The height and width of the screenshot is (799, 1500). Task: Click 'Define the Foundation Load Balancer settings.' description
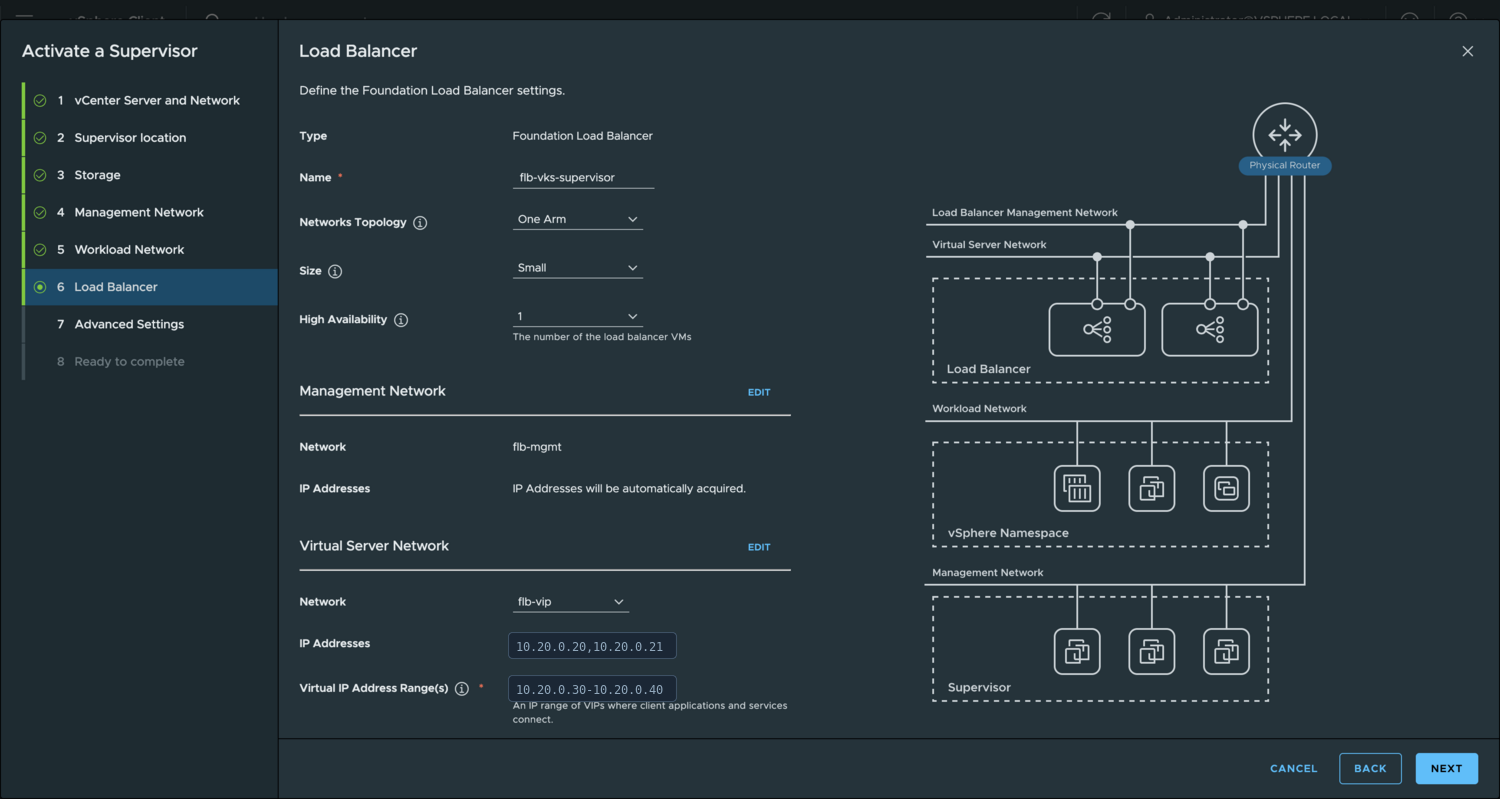432,91
